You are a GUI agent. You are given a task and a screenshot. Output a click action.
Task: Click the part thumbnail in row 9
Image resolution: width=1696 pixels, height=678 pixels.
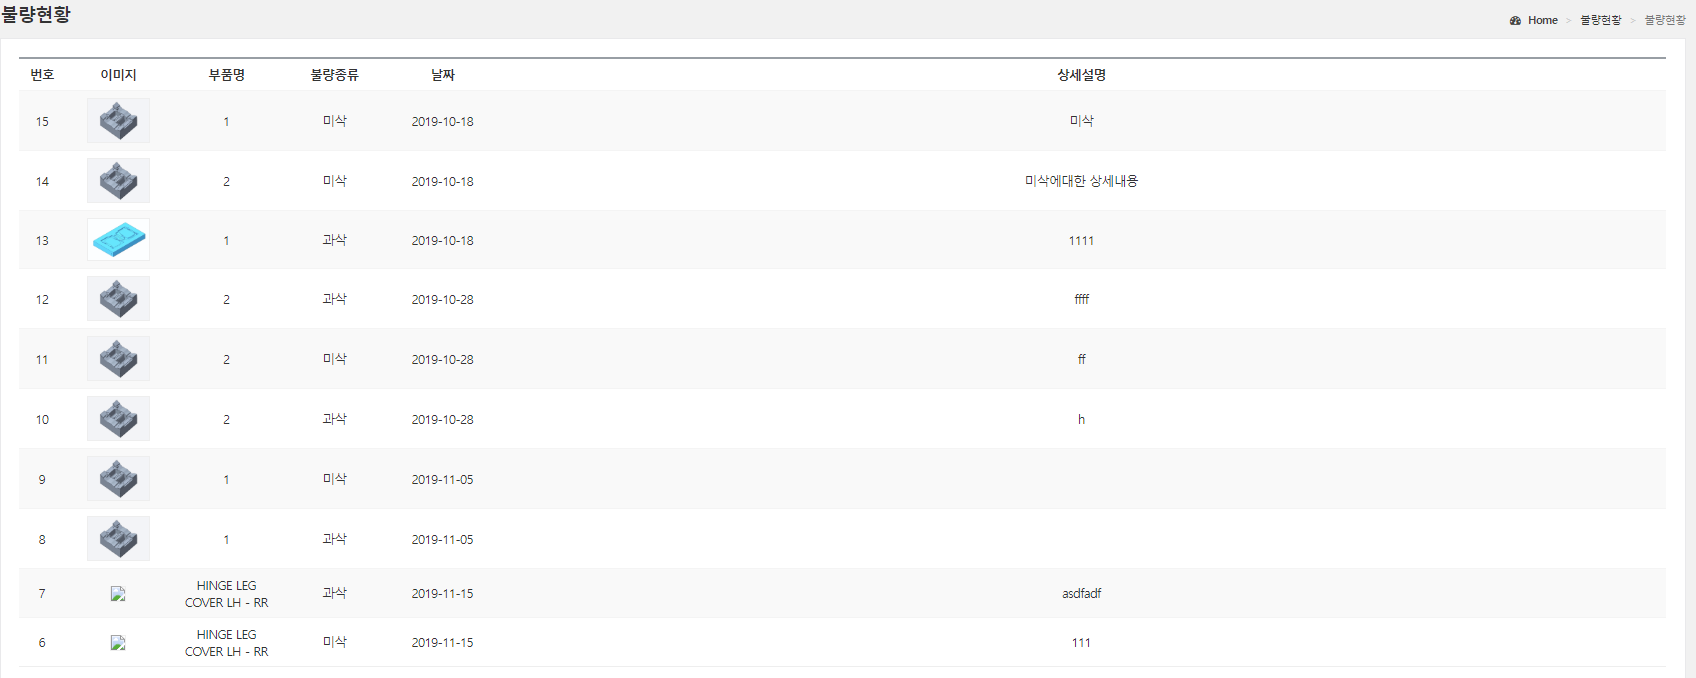(118, 479)
